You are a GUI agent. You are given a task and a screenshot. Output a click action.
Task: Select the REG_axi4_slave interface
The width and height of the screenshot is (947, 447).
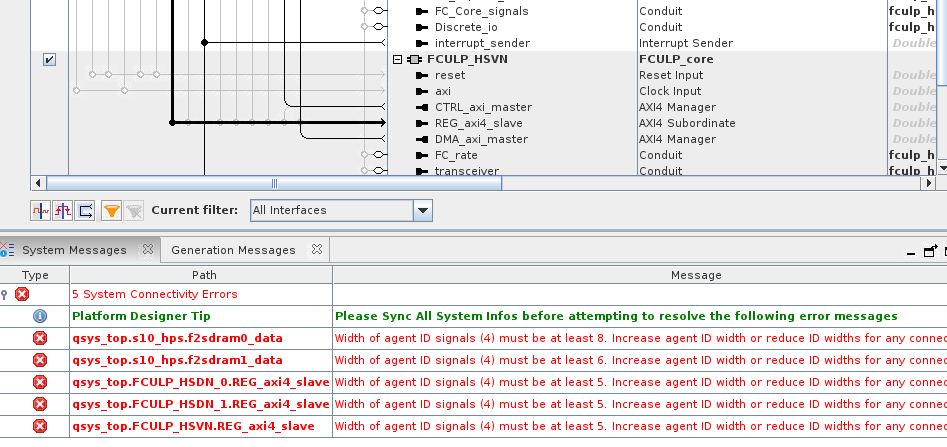pyautogui.click(x=479, y=123)
